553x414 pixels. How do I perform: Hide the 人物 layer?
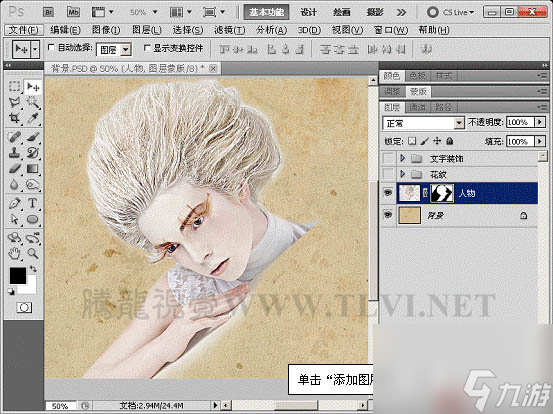click(x=388, y=193)
